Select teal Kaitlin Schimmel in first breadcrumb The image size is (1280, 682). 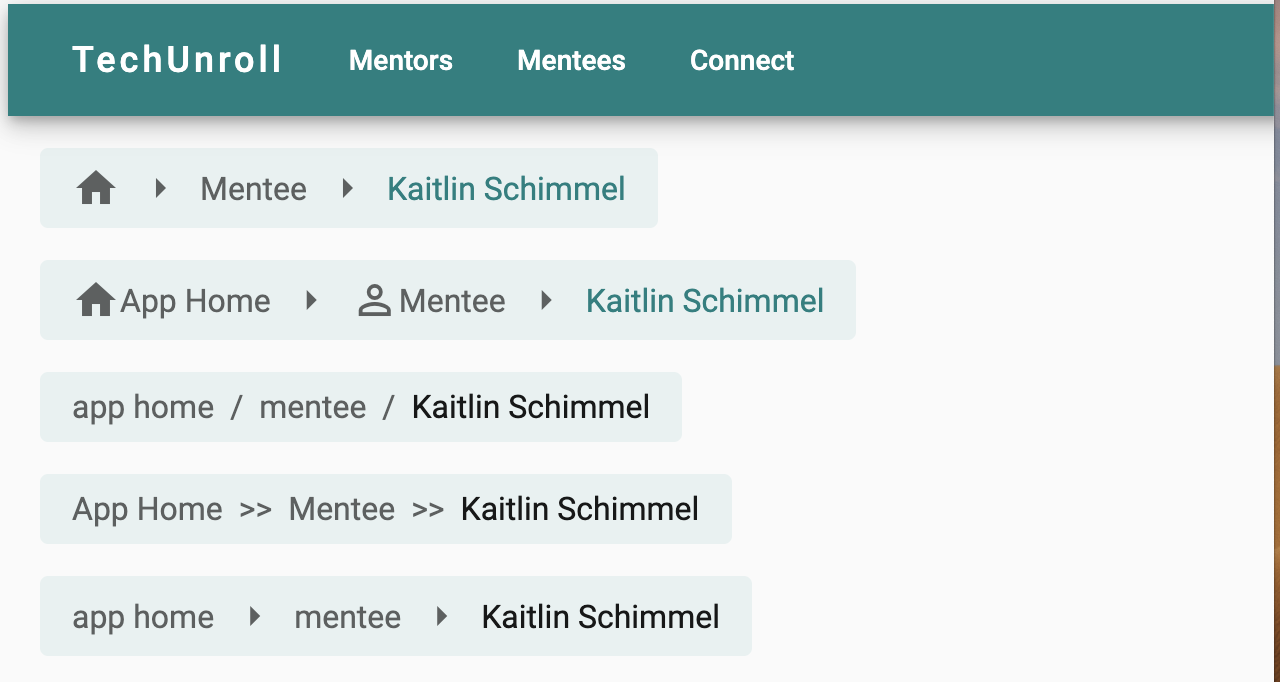tap(506, 188)
